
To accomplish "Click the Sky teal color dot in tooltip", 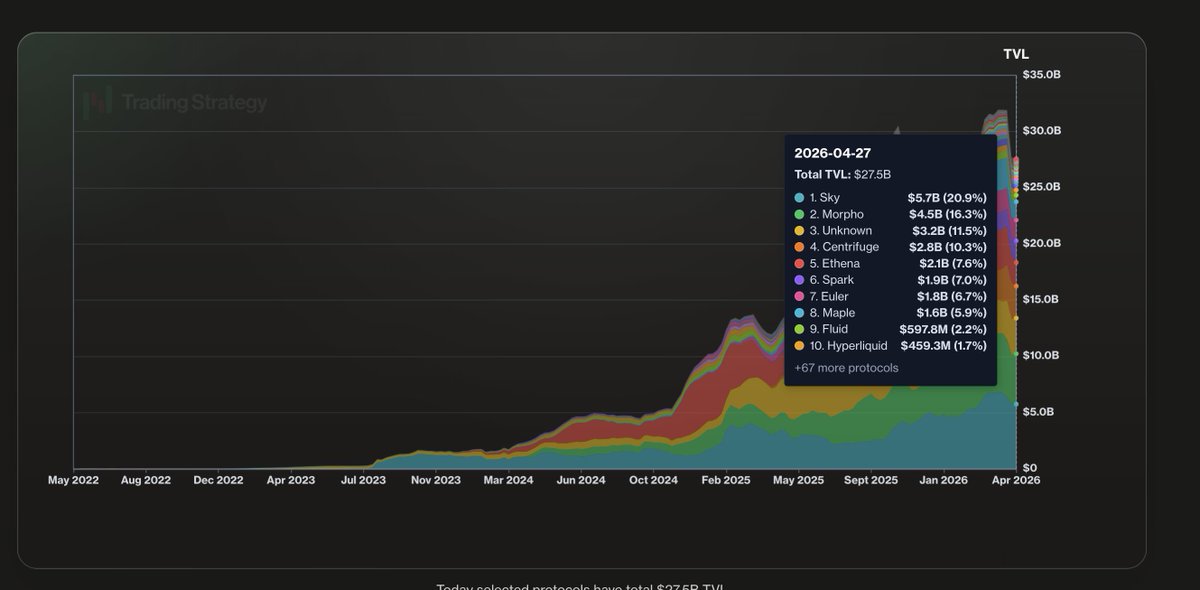I will click(799, 198).
